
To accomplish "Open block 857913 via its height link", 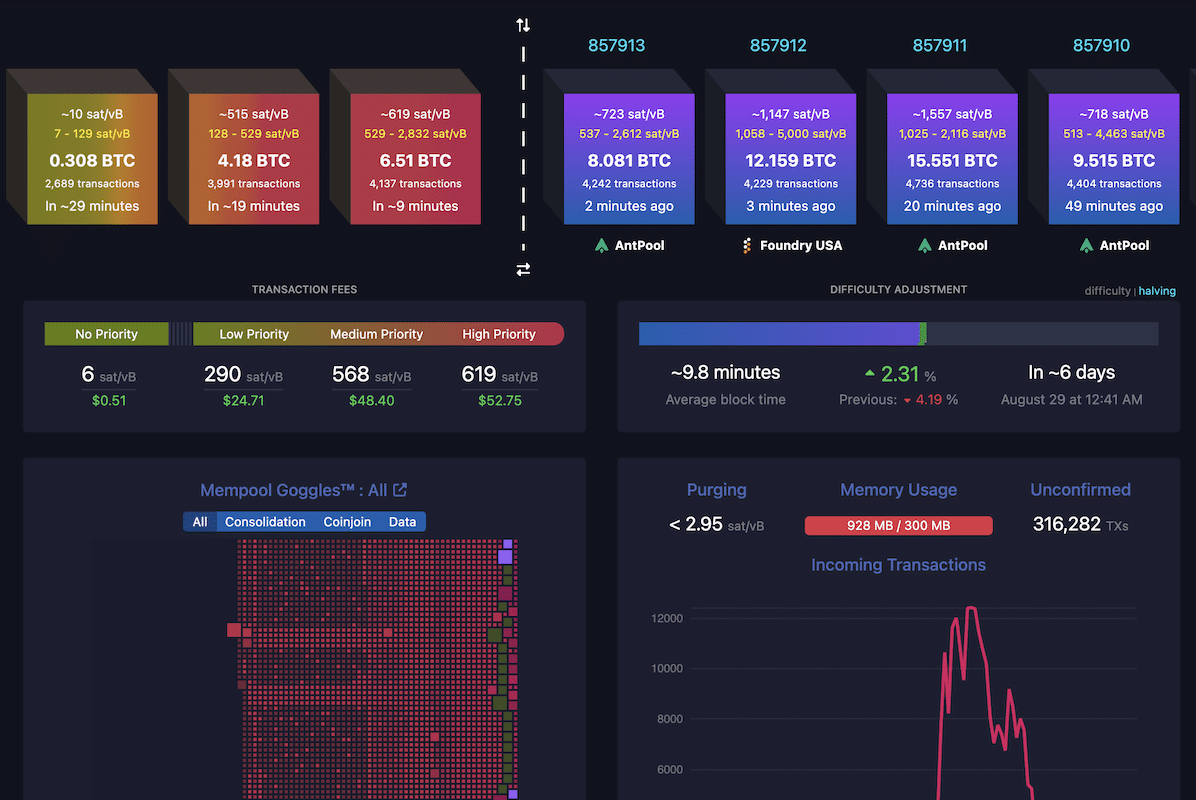I will [x=617, y=45].
